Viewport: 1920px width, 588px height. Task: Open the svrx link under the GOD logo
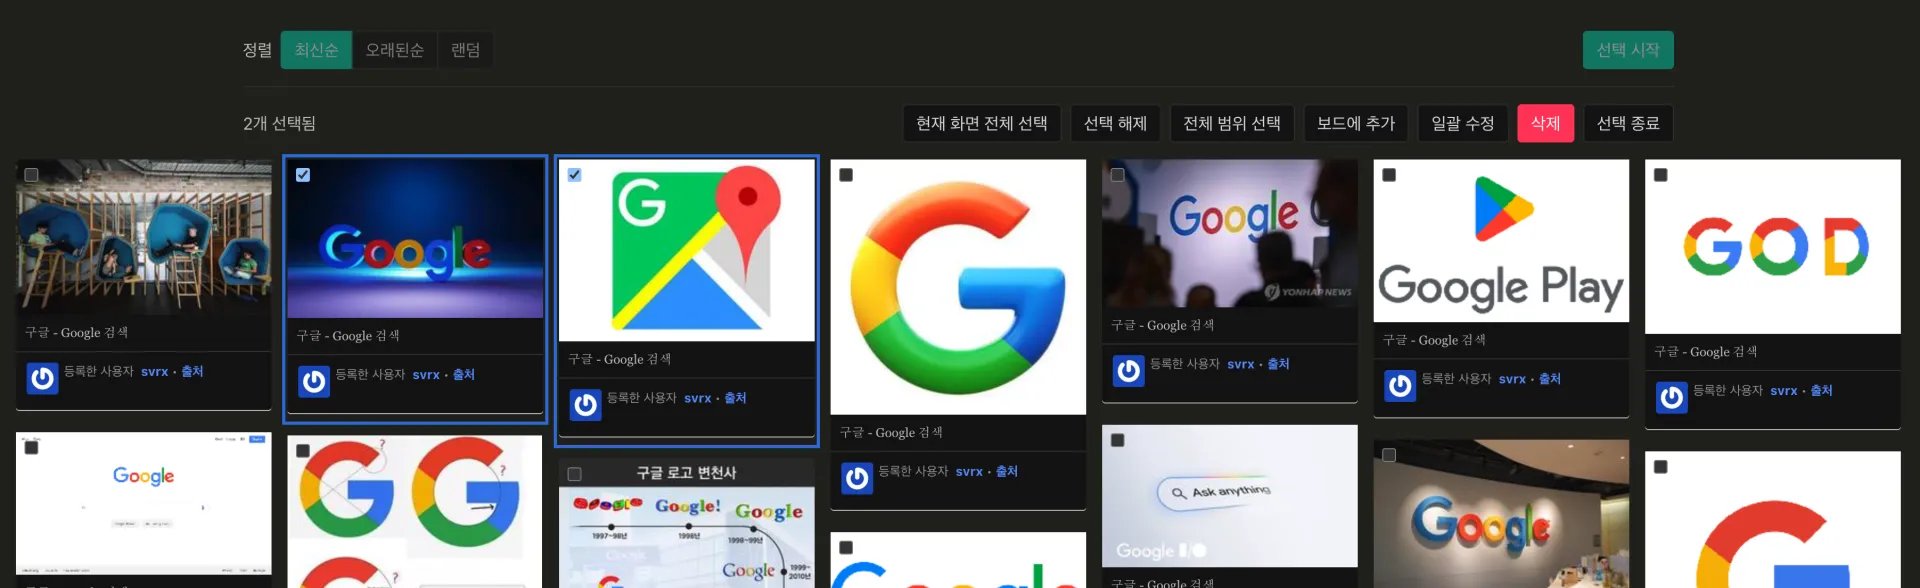(x=1784, y=391)
